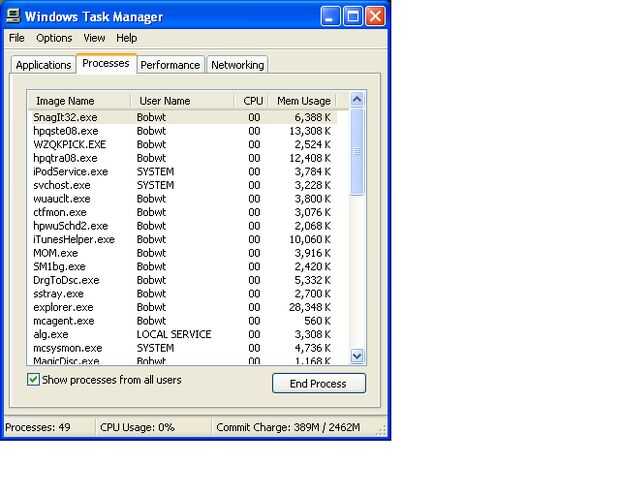Viewport: 620px width, 496px height.
Task: Select the SM1bg.exe process
Action: point(182,267)
